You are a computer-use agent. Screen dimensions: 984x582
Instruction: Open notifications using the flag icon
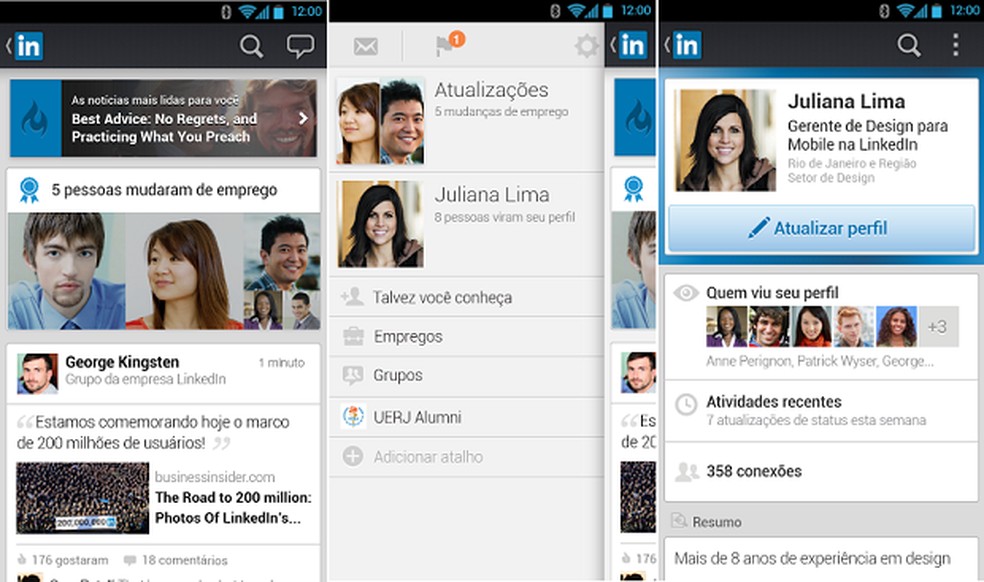444,43
